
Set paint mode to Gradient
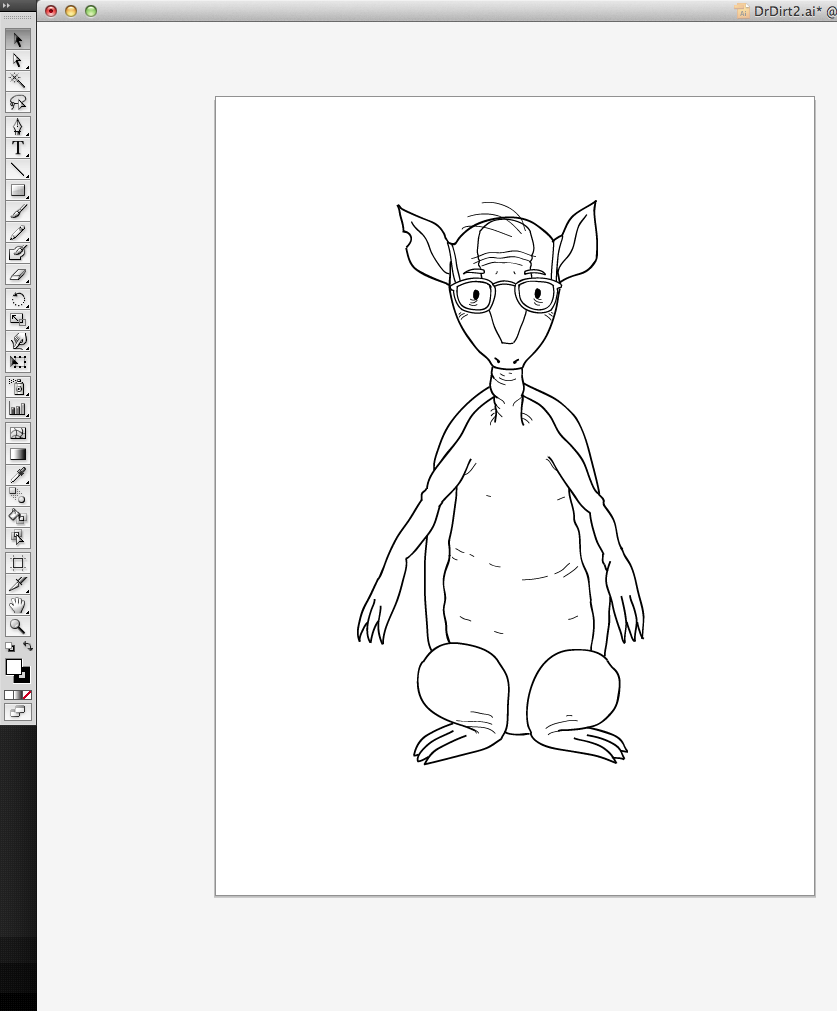point(17,695)
